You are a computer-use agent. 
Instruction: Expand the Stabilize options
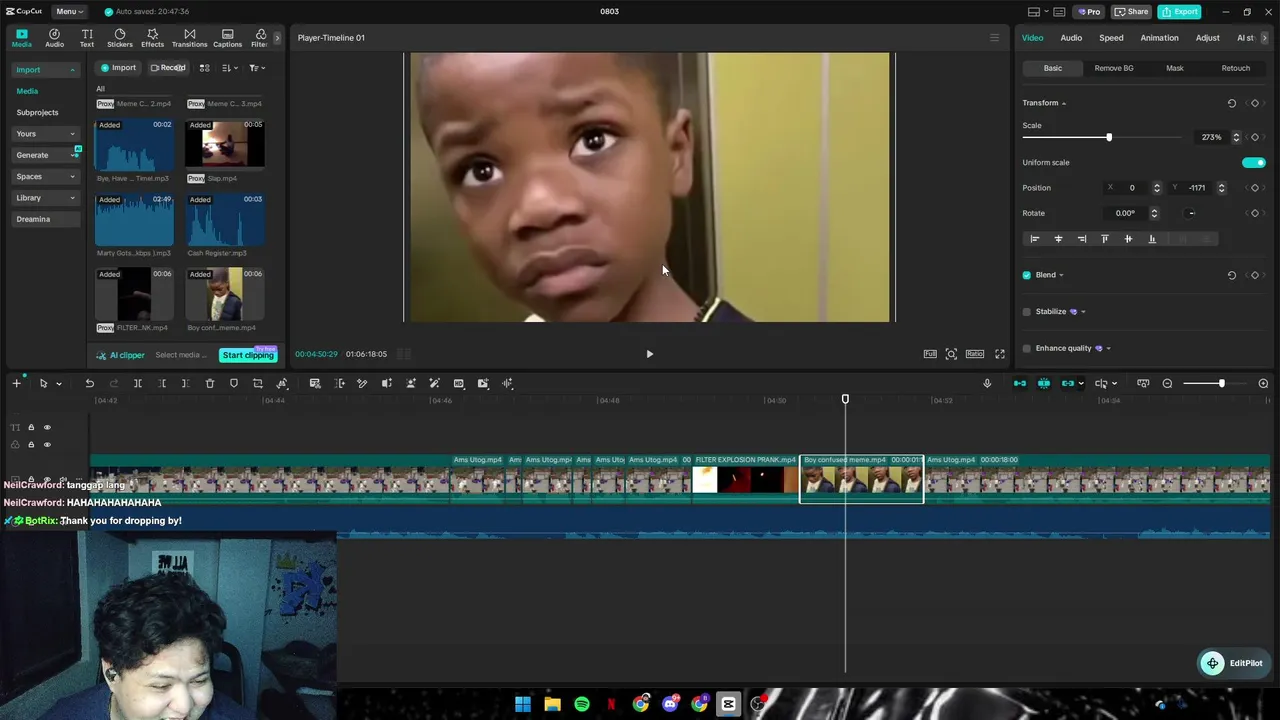pos(1083,312)
